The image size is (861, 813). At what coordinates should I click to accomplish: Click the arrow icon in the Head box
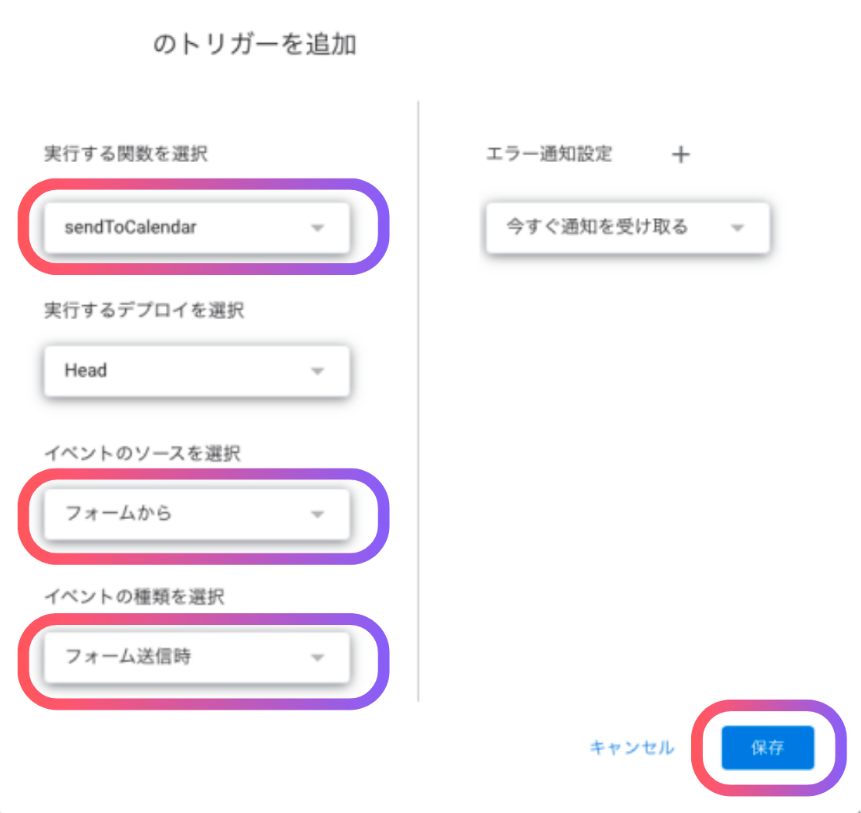coord(317,371)
